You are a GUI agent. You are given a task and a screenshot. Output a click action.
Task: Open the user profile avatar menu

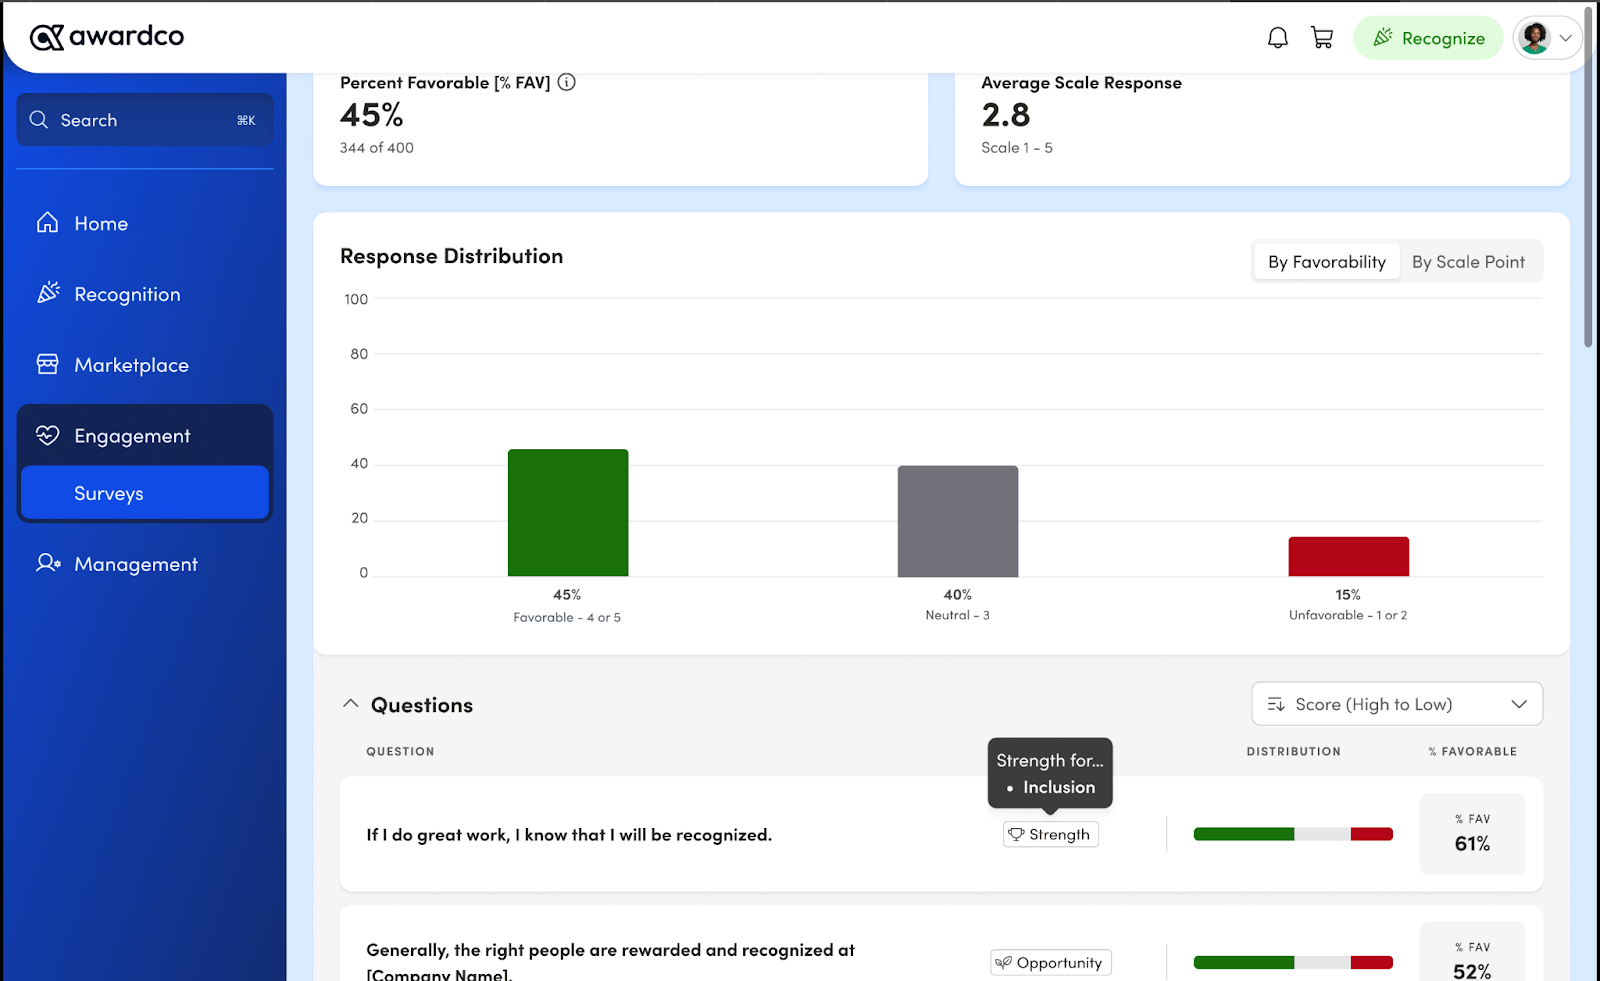coord(1546,38)
